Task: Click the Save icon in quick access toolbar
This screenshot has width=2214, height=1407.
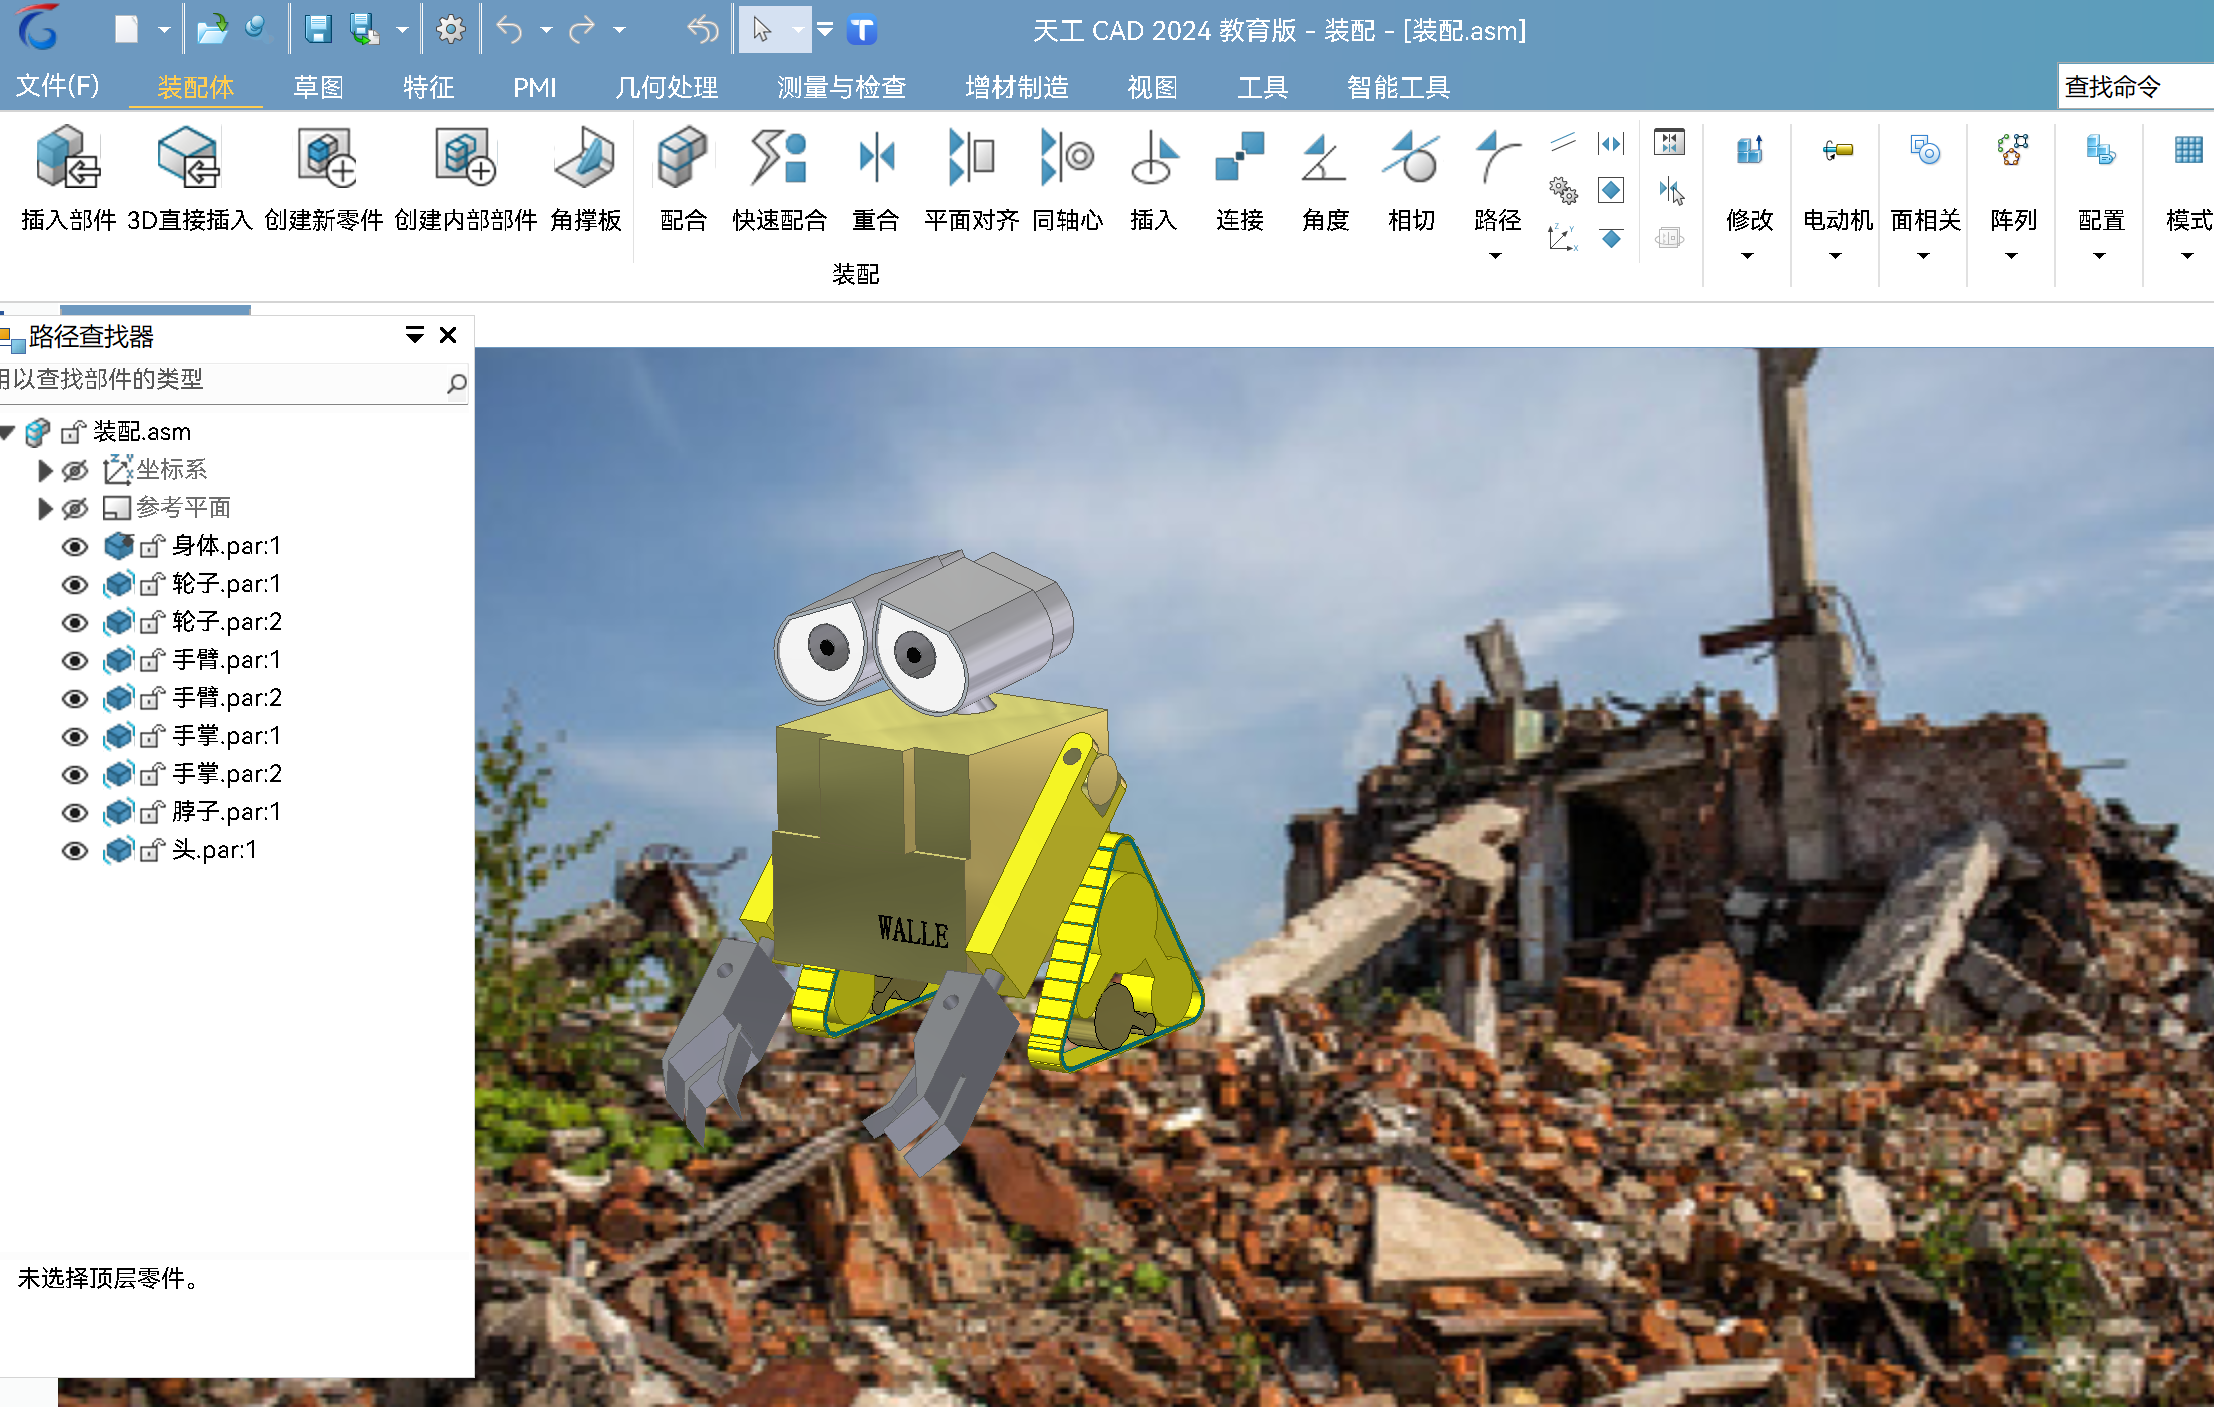Action: [x=318, y=30]
